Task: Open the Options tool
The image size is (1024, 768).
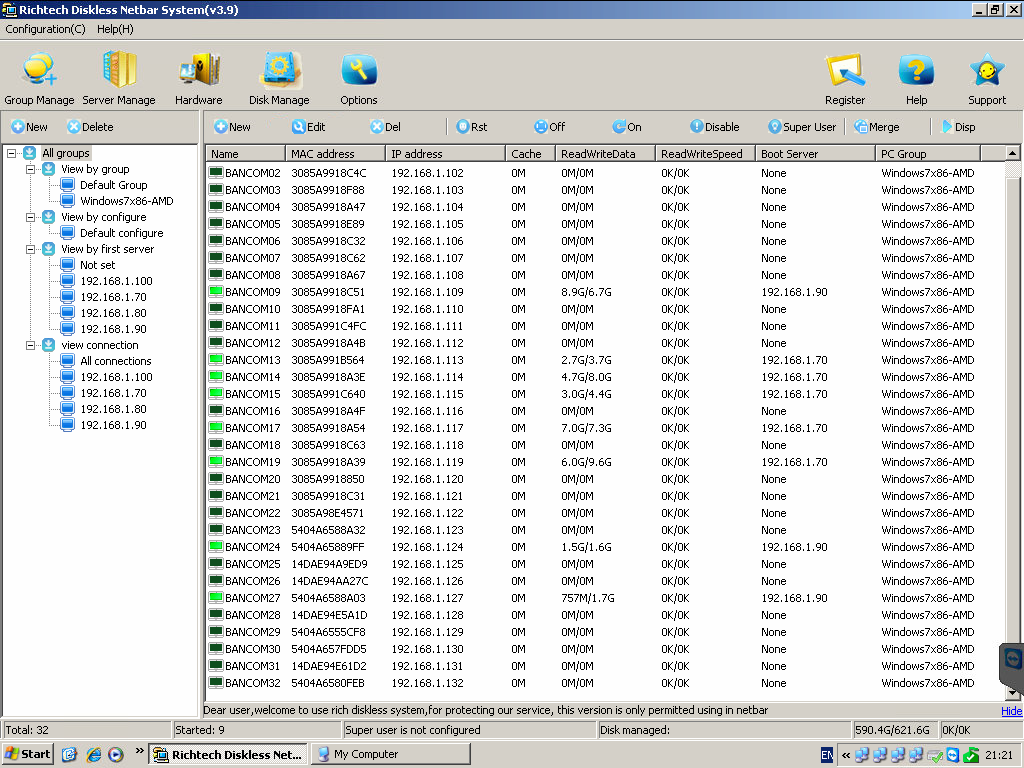Action: point(359,79)
